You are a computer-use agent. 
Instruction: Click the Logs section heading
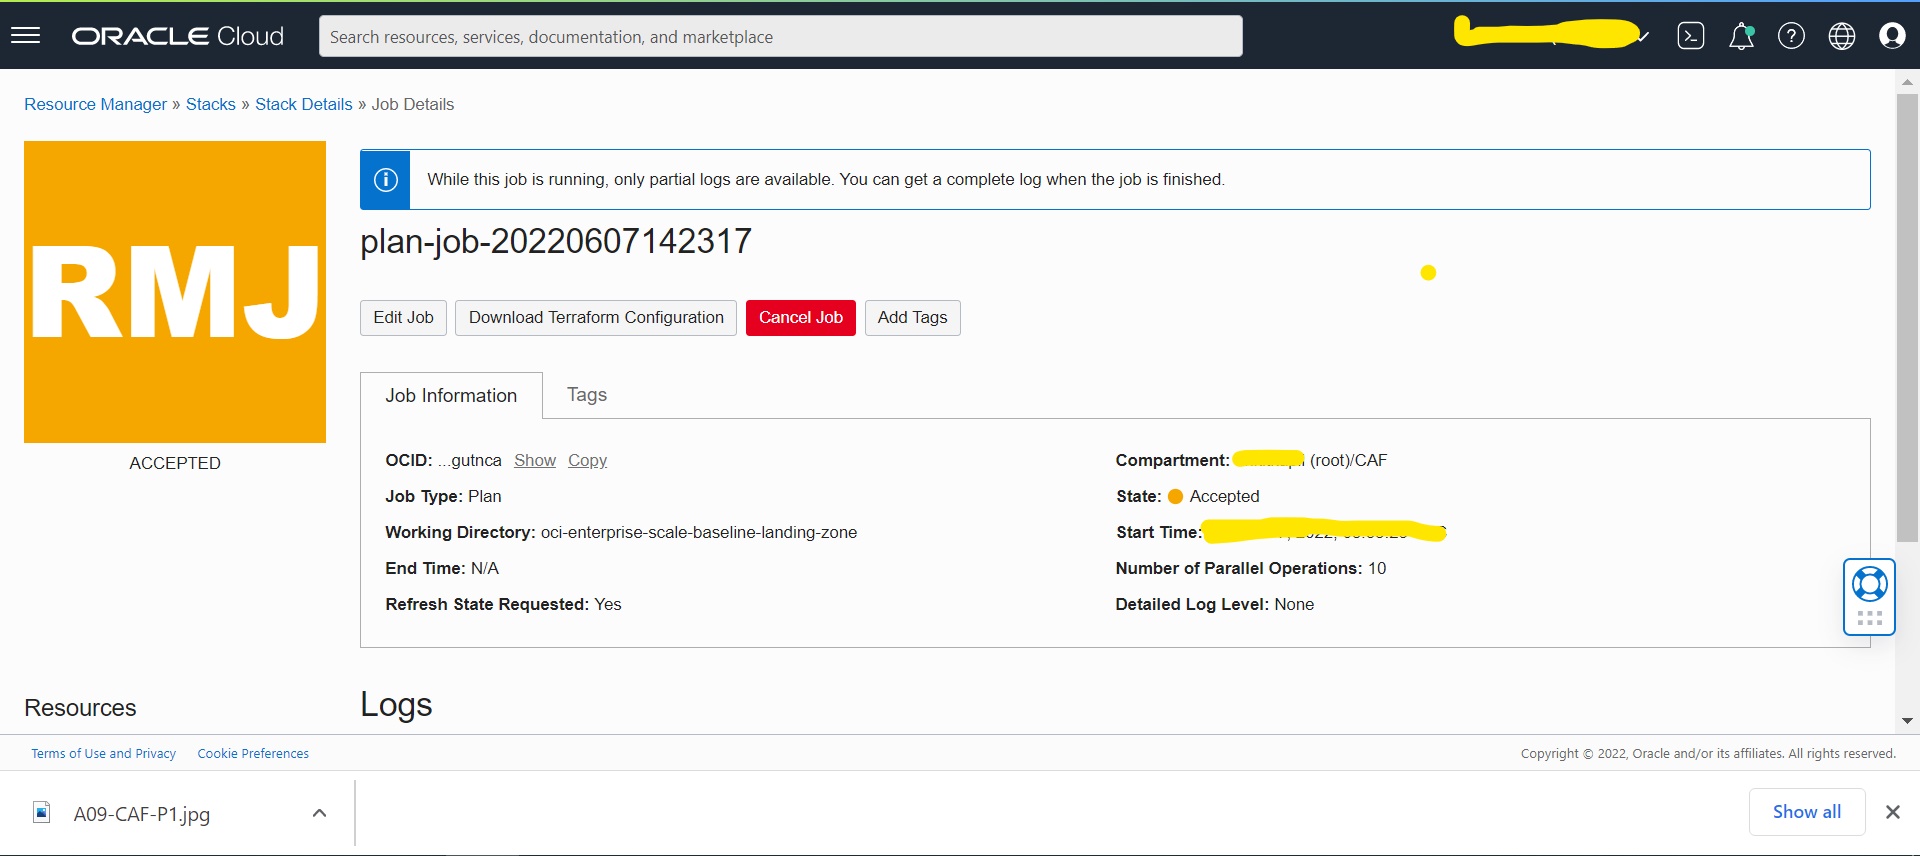pos(396,705)
